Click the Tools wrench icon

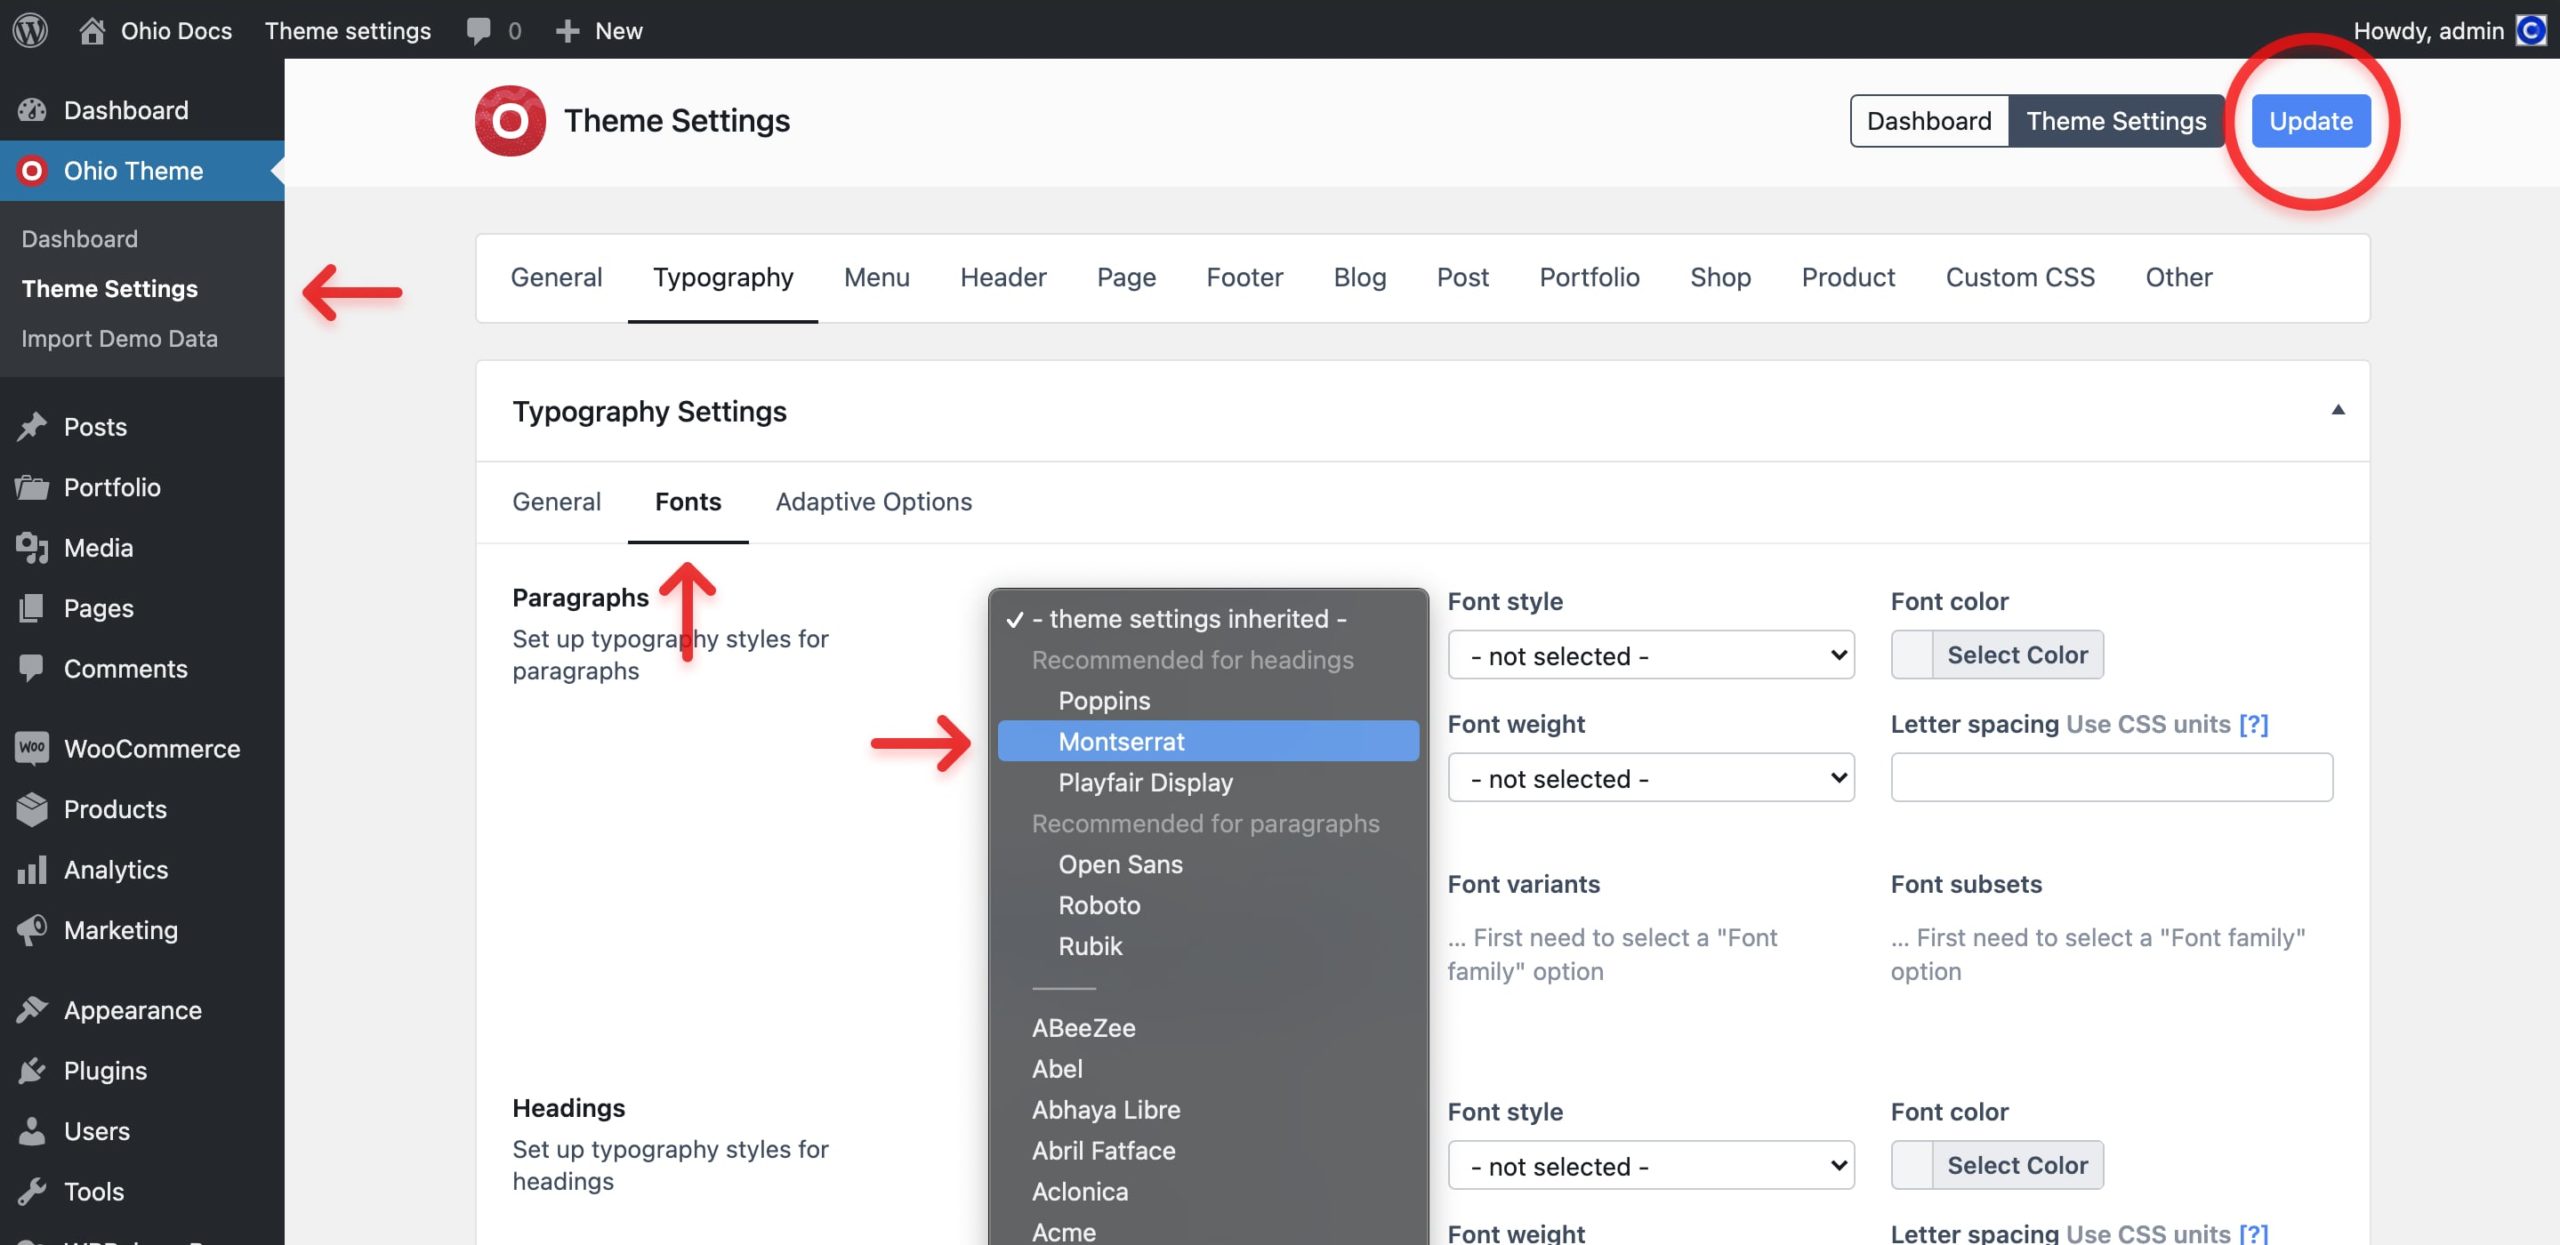32,1191
